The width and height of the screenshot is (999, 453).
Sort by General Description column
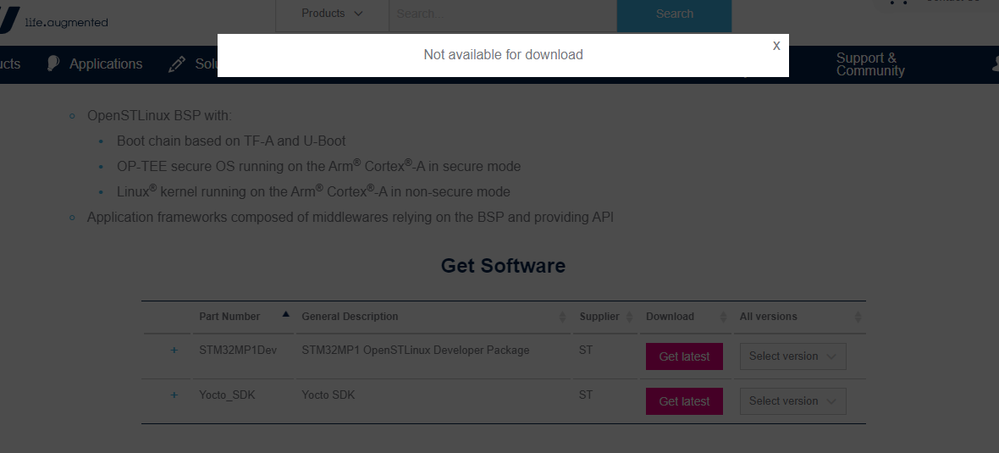[434, 316]
